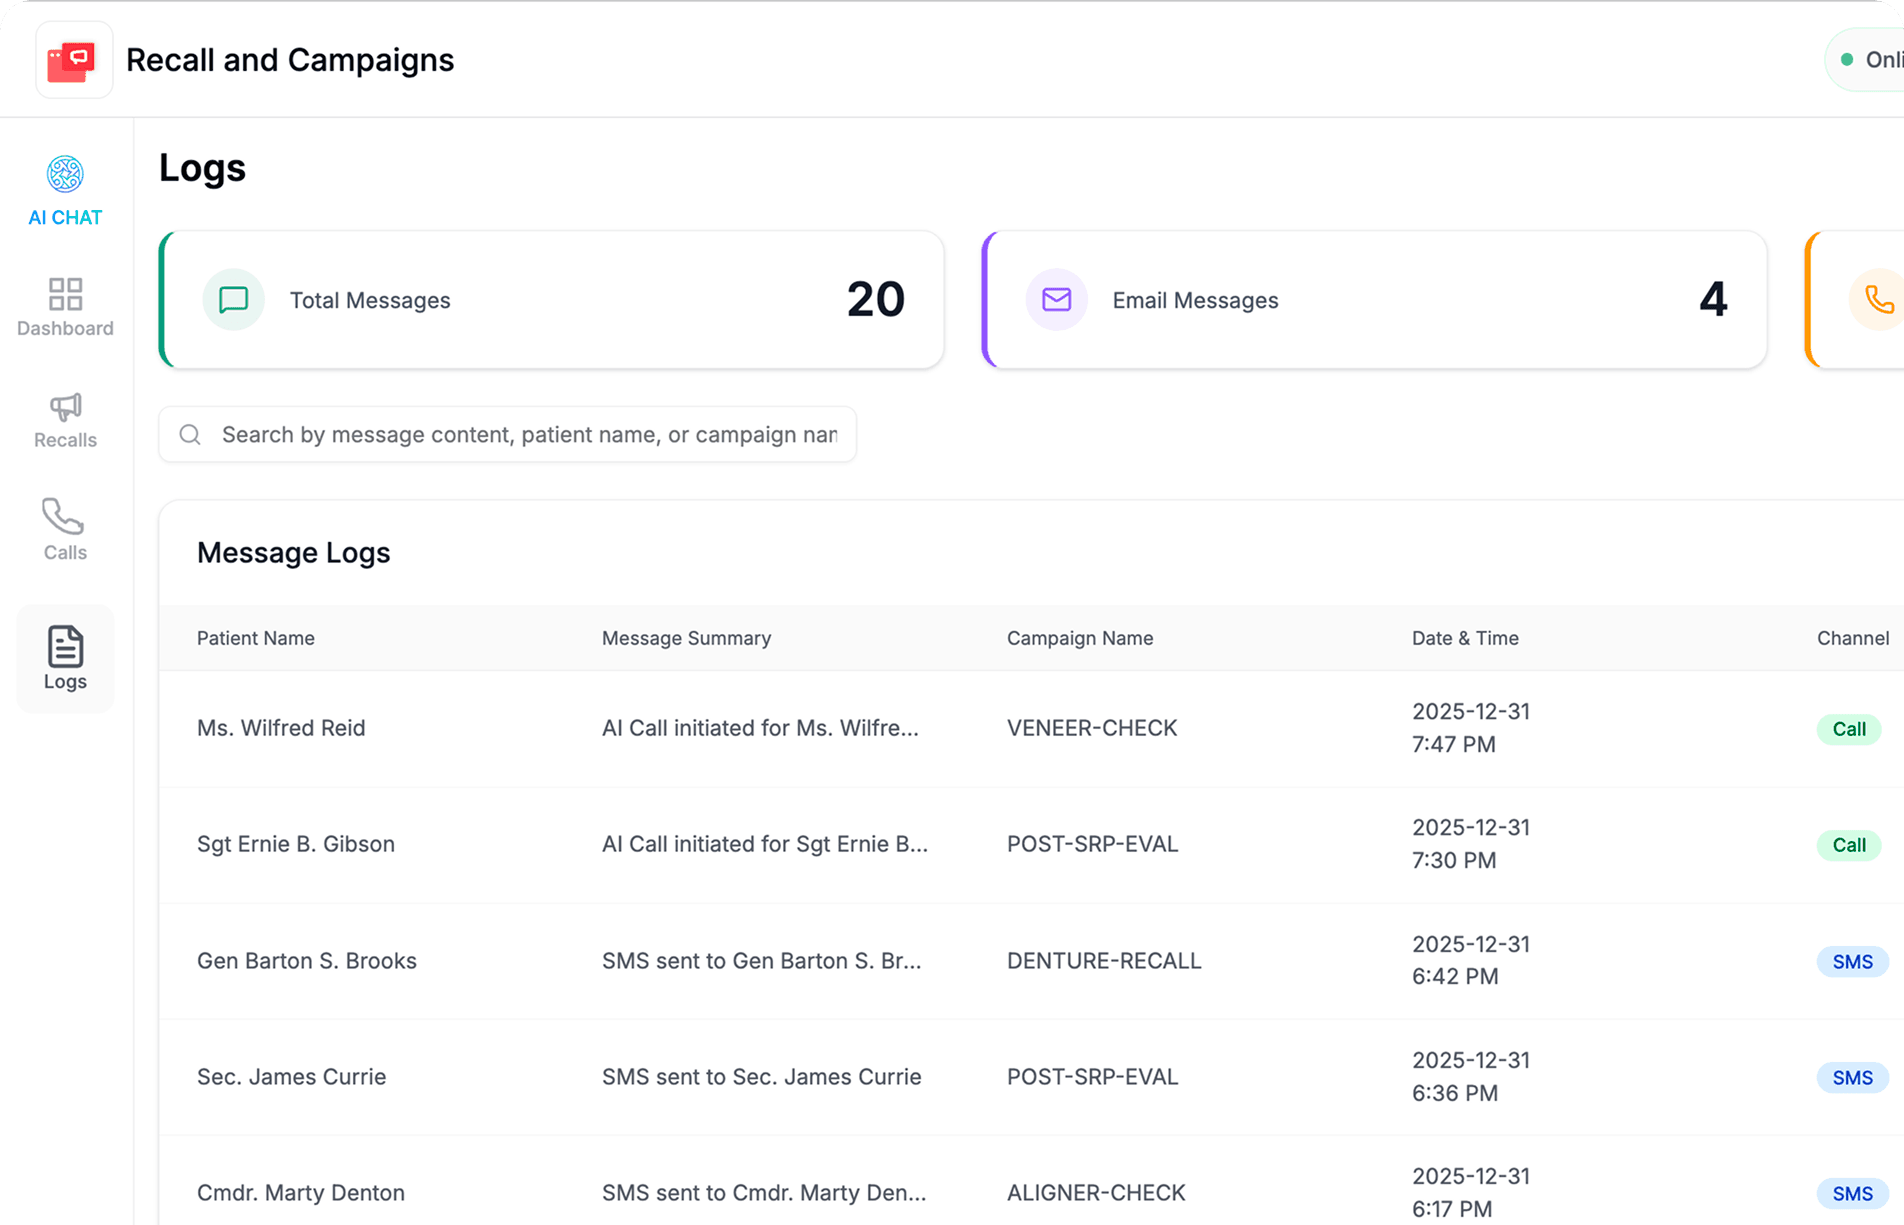Screen dimensions: 1904x1225
Task: Click the Recall and Campaigns app logo
Action: (x=73, y=60)
